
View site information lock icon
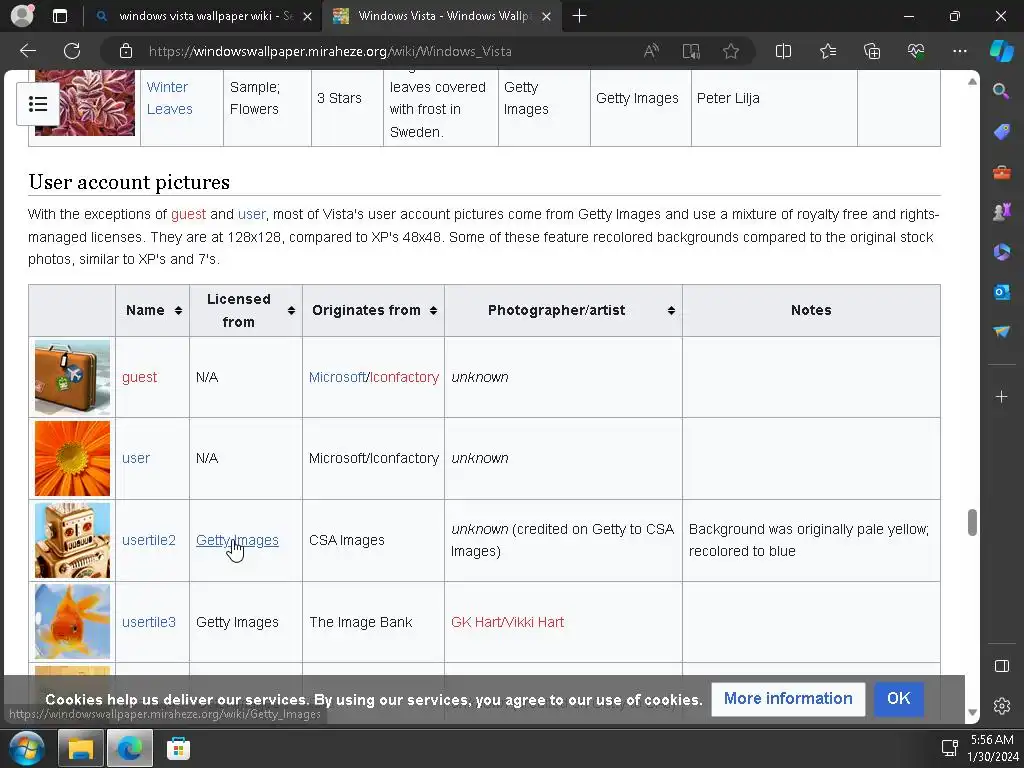coord(126,52)
